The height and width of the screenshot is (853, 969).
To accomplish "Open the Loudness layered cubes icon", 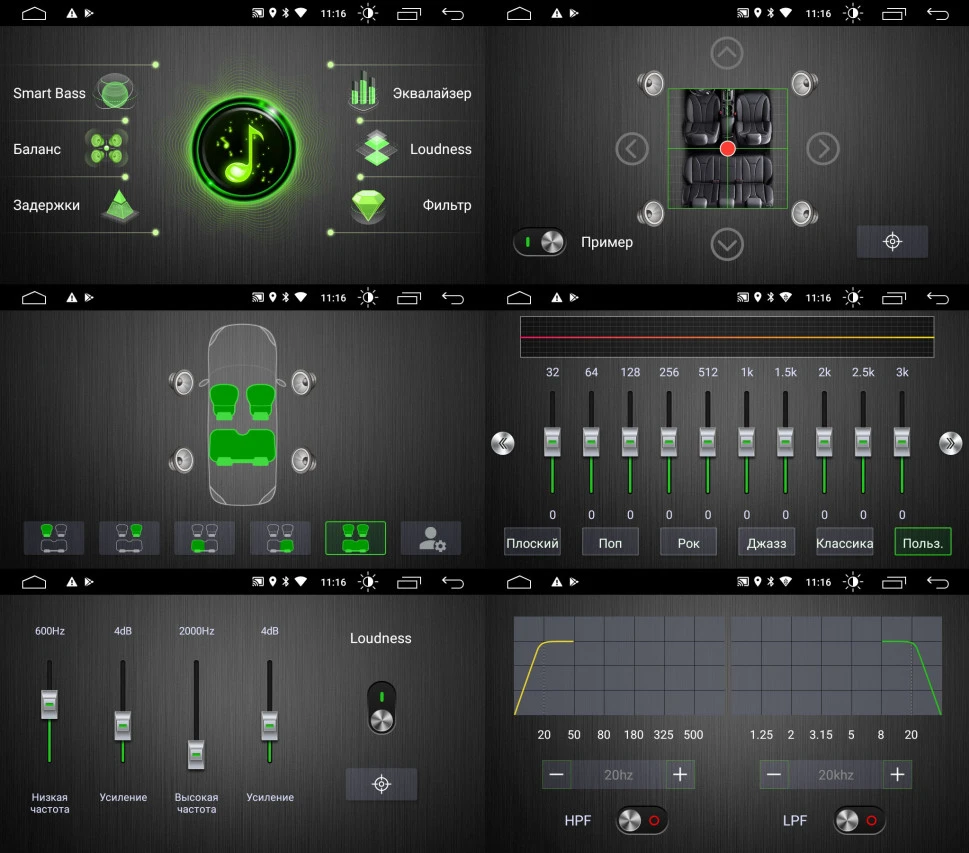I will pyautogui.click(x=377, y=148).
